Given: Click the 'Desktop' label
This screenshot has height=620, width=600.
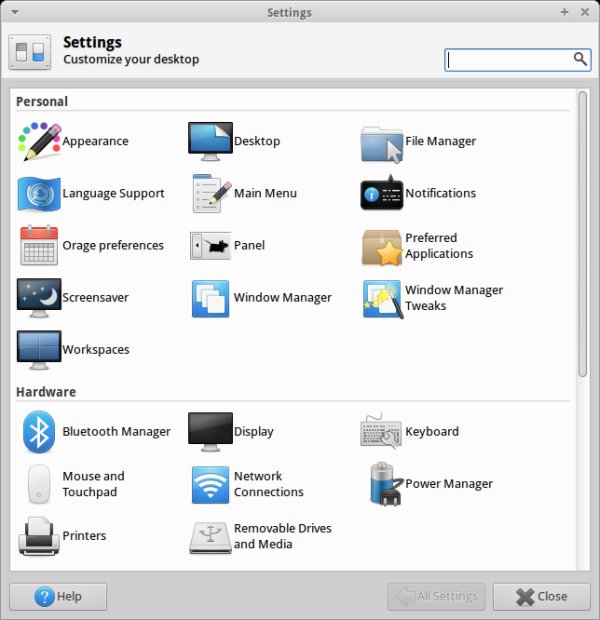Looking at the screenshot, I should pyautogui.click(x=257, y=141).
